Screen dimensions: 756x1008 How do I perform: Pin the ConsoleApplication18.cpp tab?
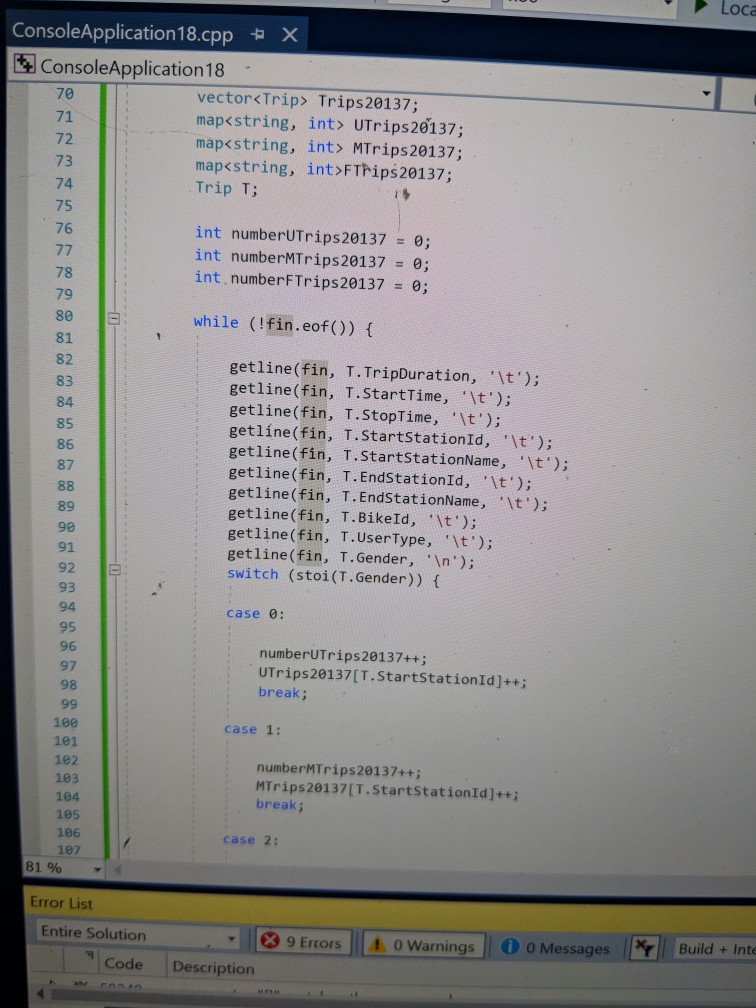(258, 35)
